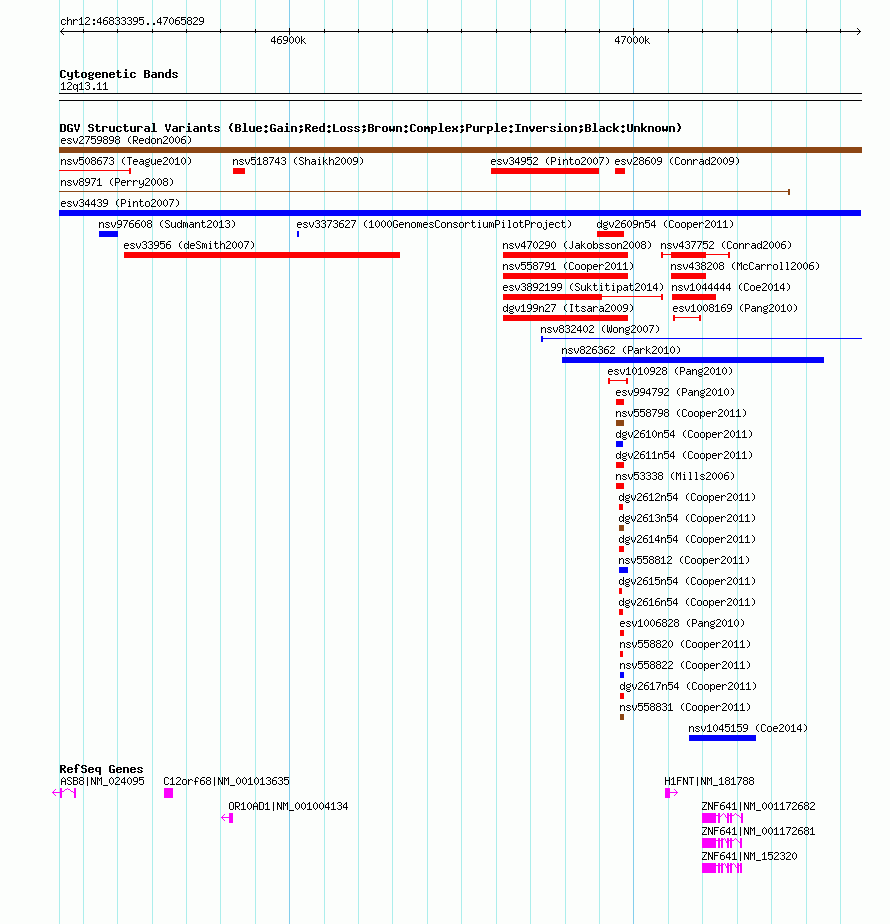Open gene label ASB8|NM_024095
The width and height of the screenshot is (890, 924).
coord(102,781)
